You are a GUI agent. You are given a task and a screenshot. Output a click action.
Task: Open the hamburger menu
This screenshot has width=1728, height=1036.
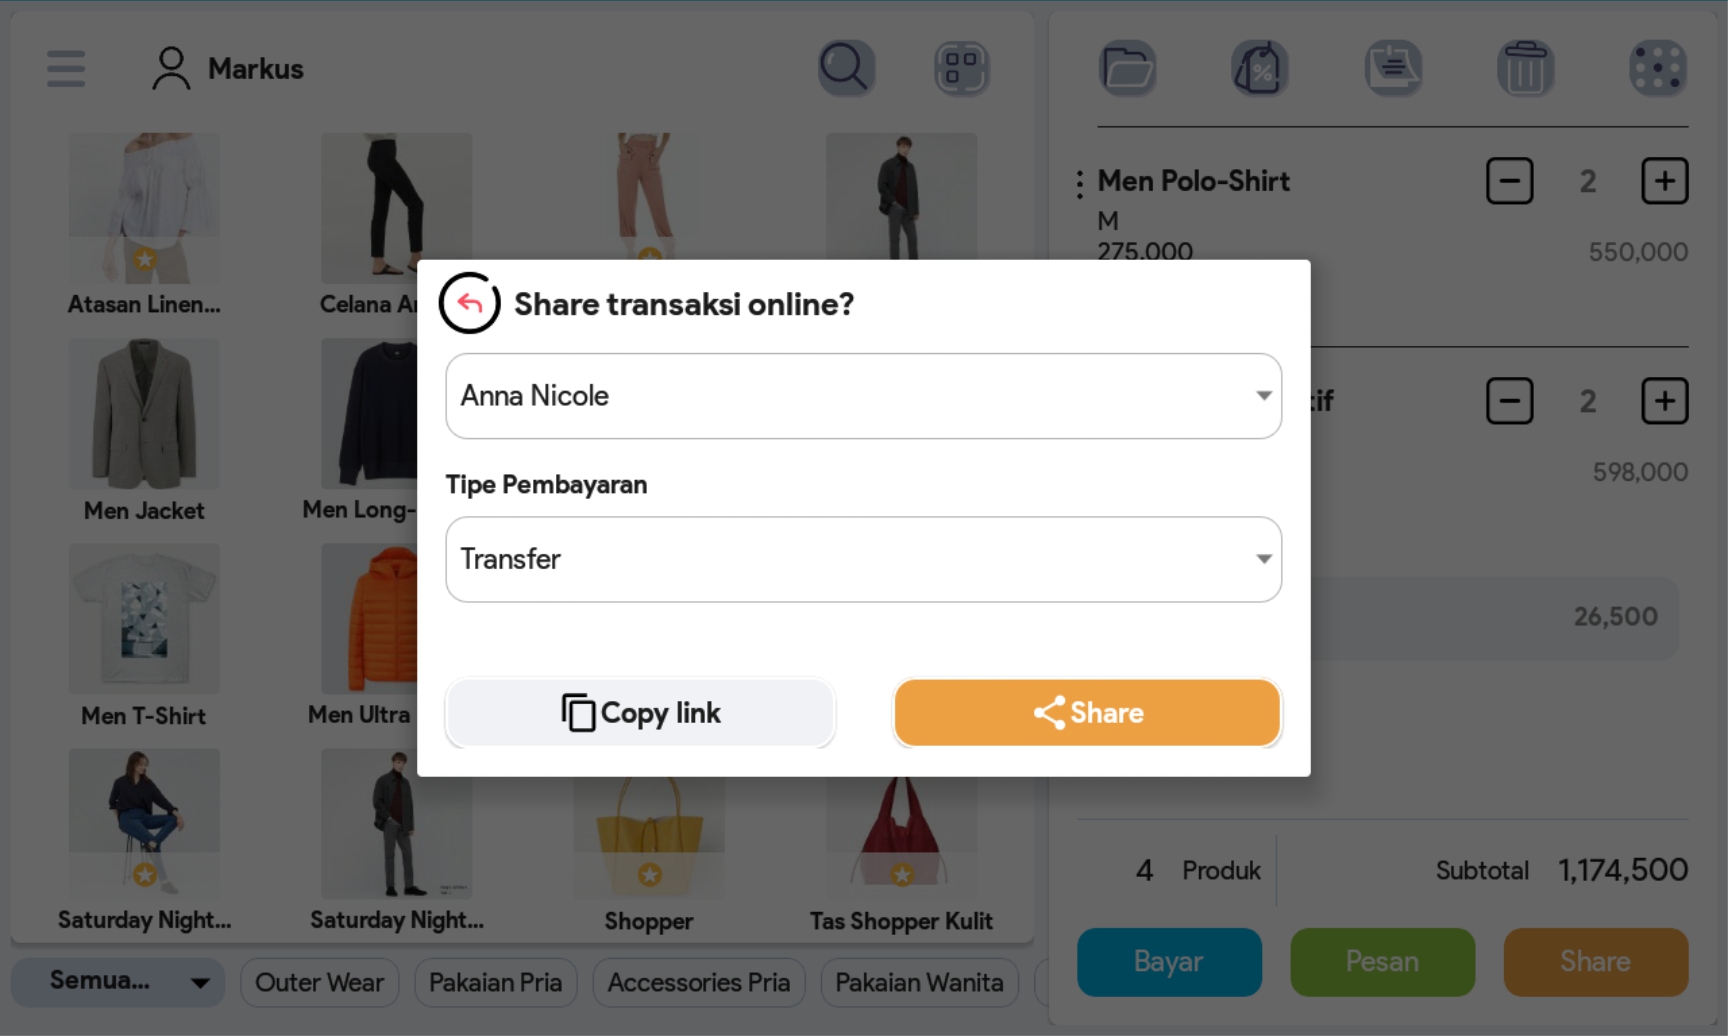(x=66, y=68)
